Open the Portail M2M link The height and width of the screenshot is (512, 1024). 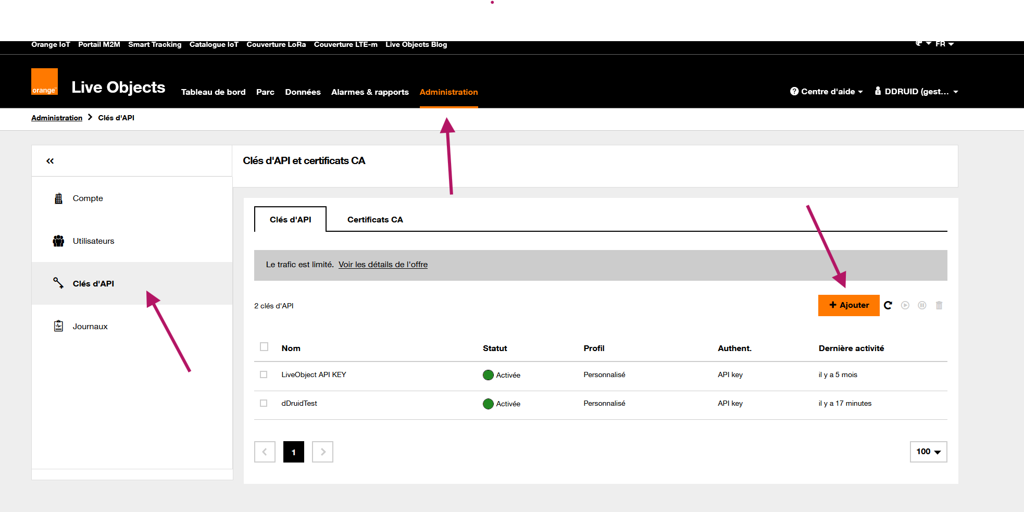(99, 45)
